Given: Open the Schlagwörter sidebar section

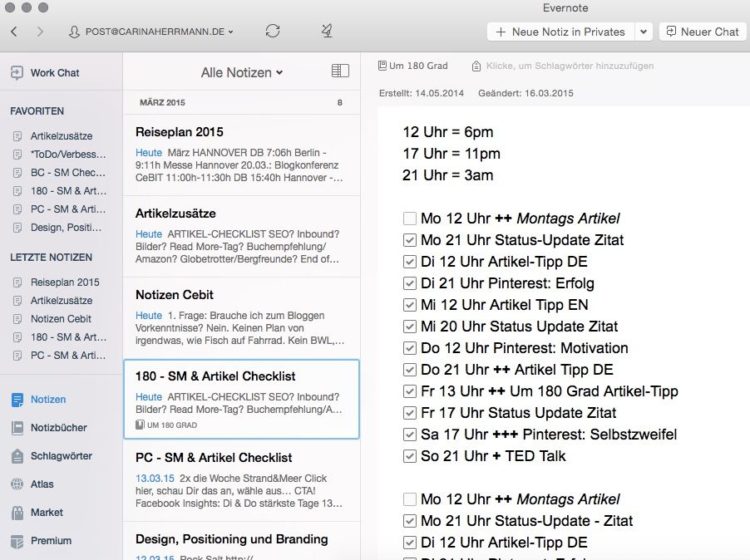Looking at the screenshot, I should click(x=51, y=456).
